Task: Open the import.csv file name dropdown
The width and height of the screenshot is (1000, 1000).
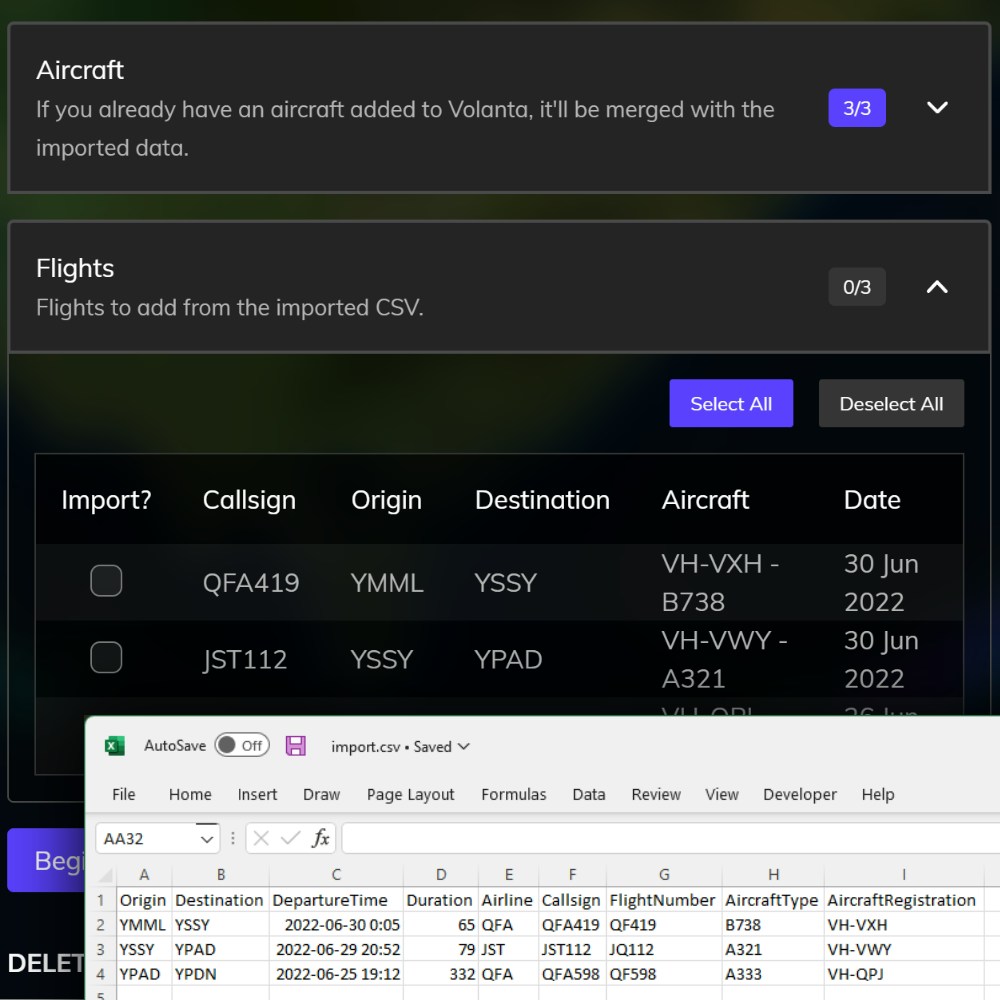Action: (463, 747)
